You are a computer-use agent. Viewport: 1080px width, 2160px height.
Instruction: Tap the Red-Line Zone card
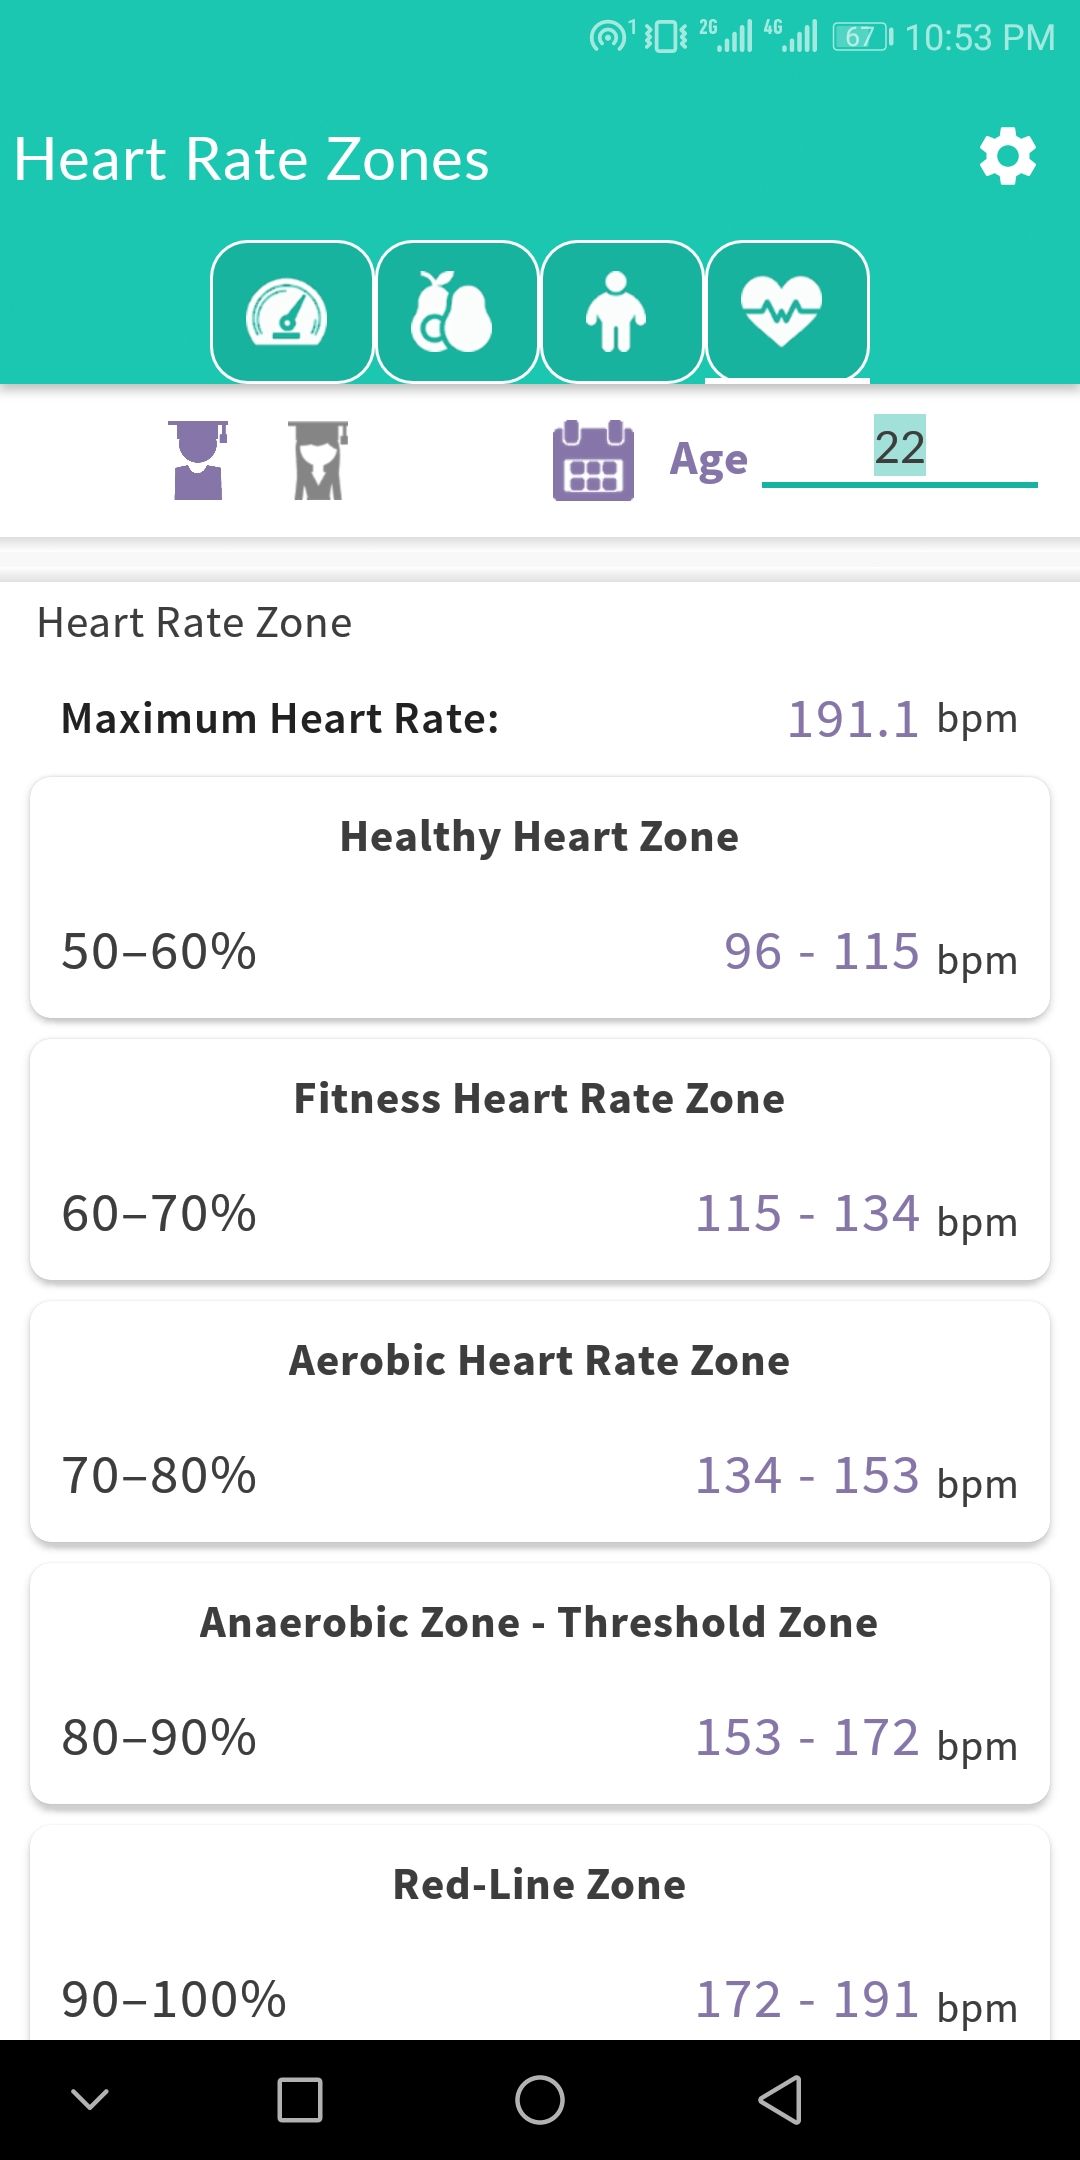(x=540, y=1935)
